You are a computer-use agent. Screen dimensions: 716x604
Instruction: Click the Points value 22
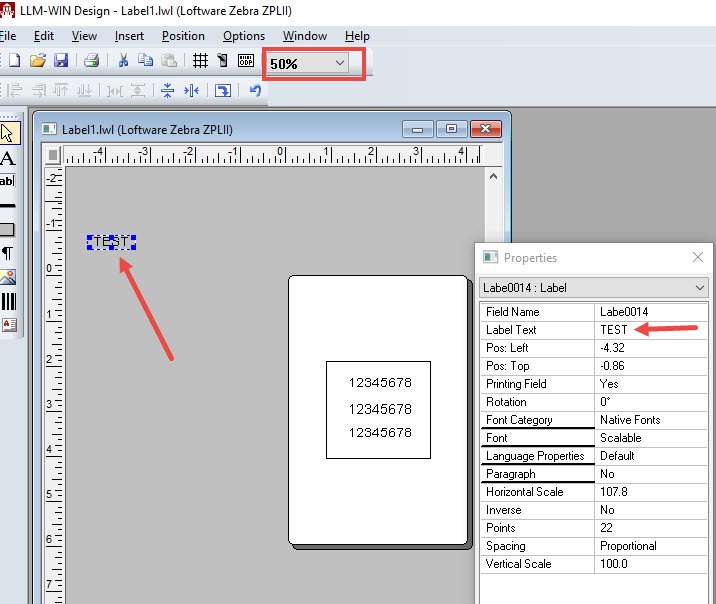point(650,528)
